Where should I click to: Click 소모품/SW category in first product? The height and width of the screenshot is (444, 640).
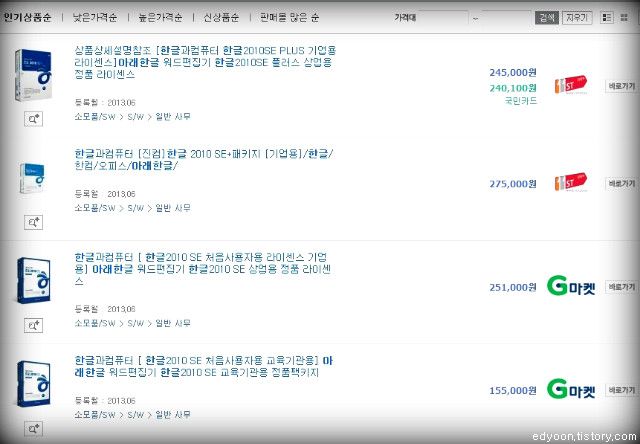[95, 117]
